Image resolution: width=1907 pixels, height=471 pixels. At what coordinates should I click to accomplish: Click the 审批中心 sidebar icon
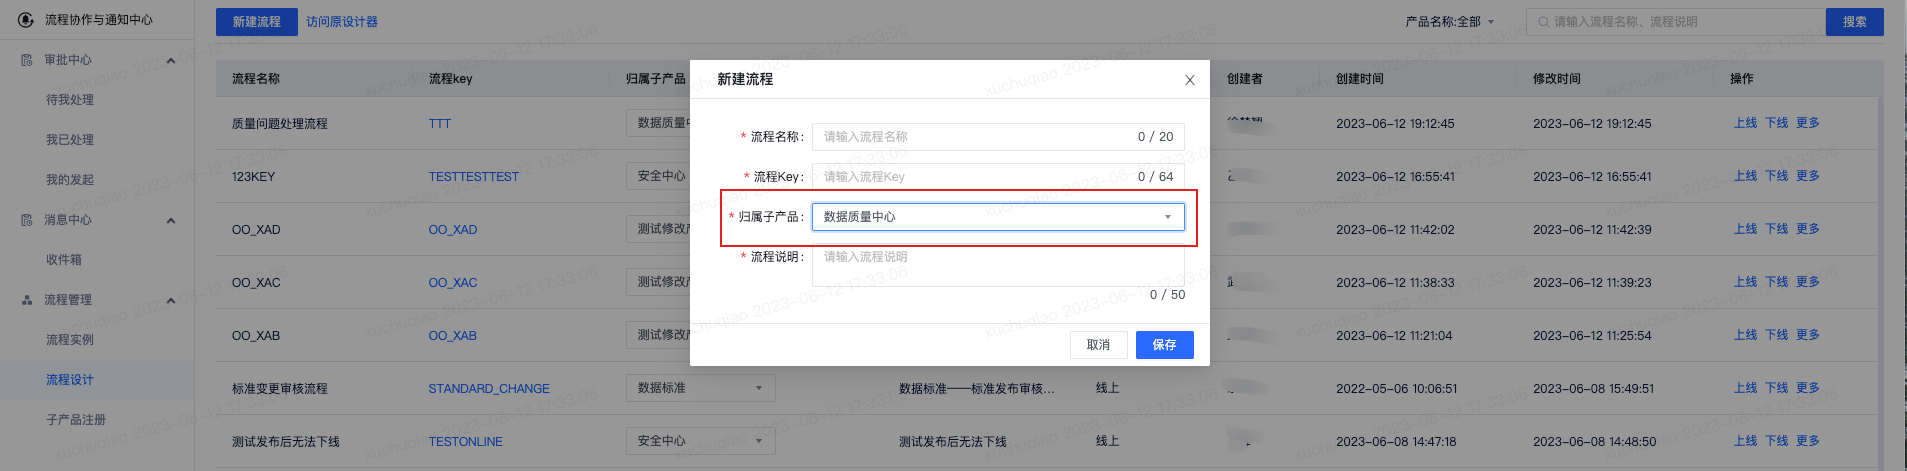point(27,60)
